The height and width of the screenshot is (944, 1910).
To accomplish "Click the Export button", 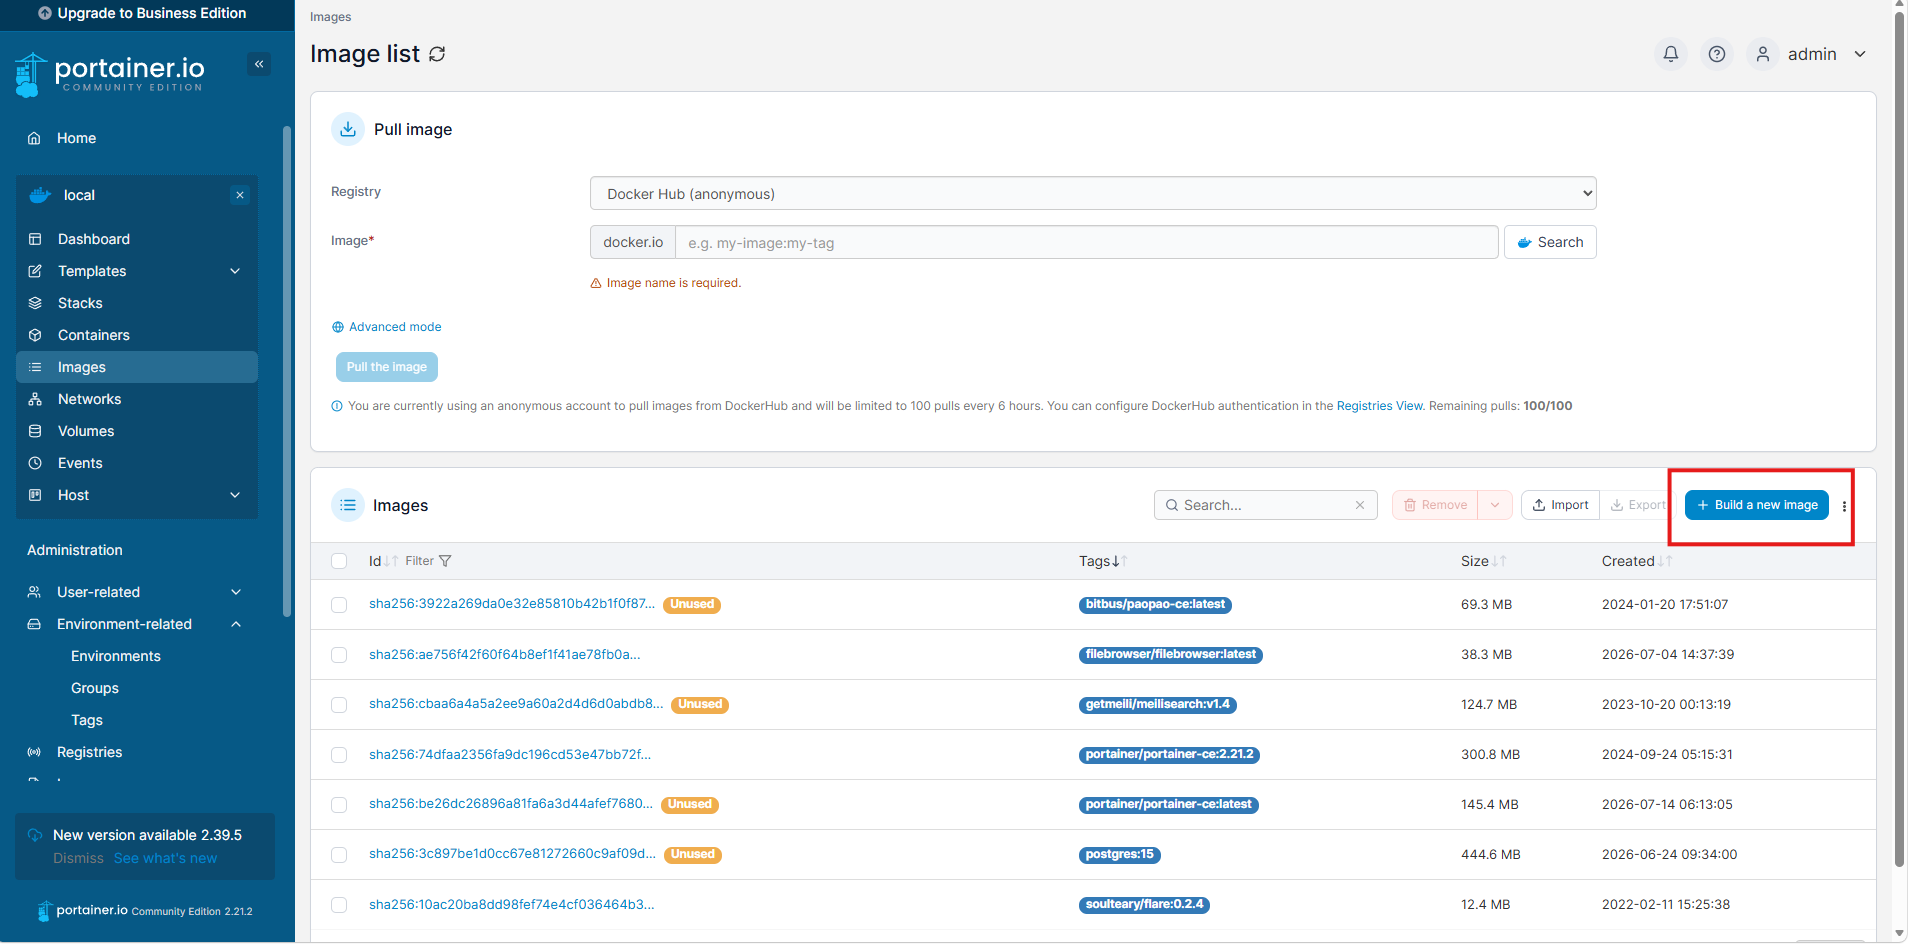I will [1637, 505].
